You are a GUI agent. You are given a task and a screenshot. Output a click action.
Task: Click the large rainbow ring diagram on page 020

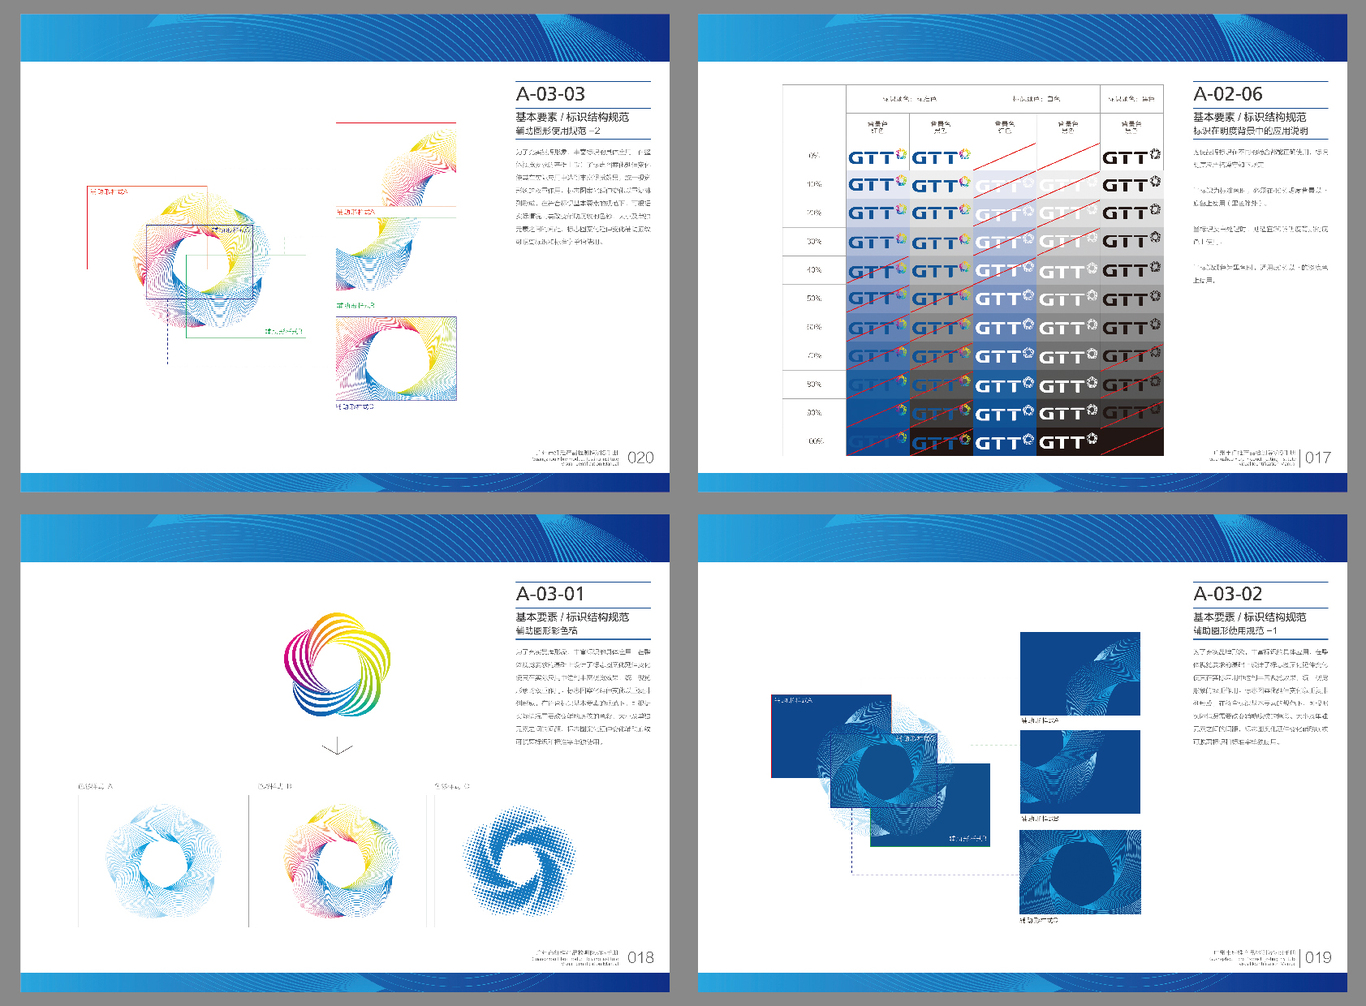[x=202, y=262]
